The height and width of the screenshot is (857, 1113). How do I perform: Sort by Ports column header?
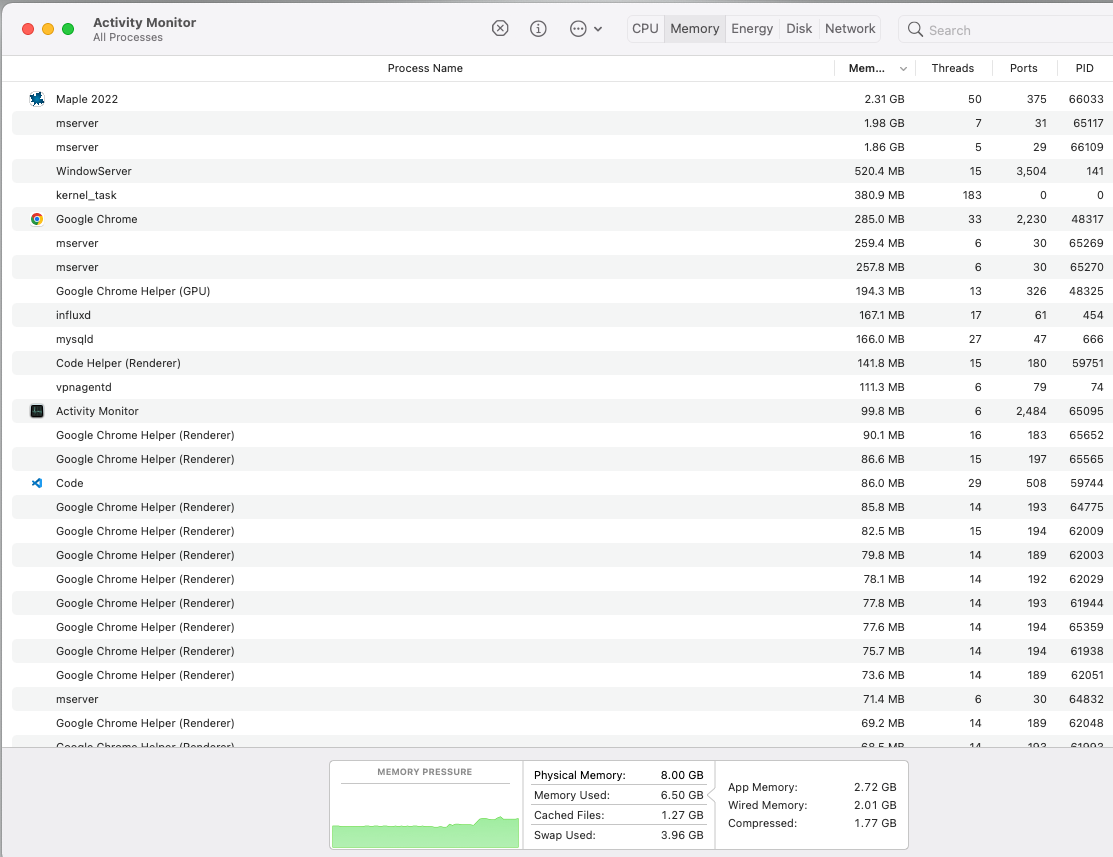pos(1024,68)
